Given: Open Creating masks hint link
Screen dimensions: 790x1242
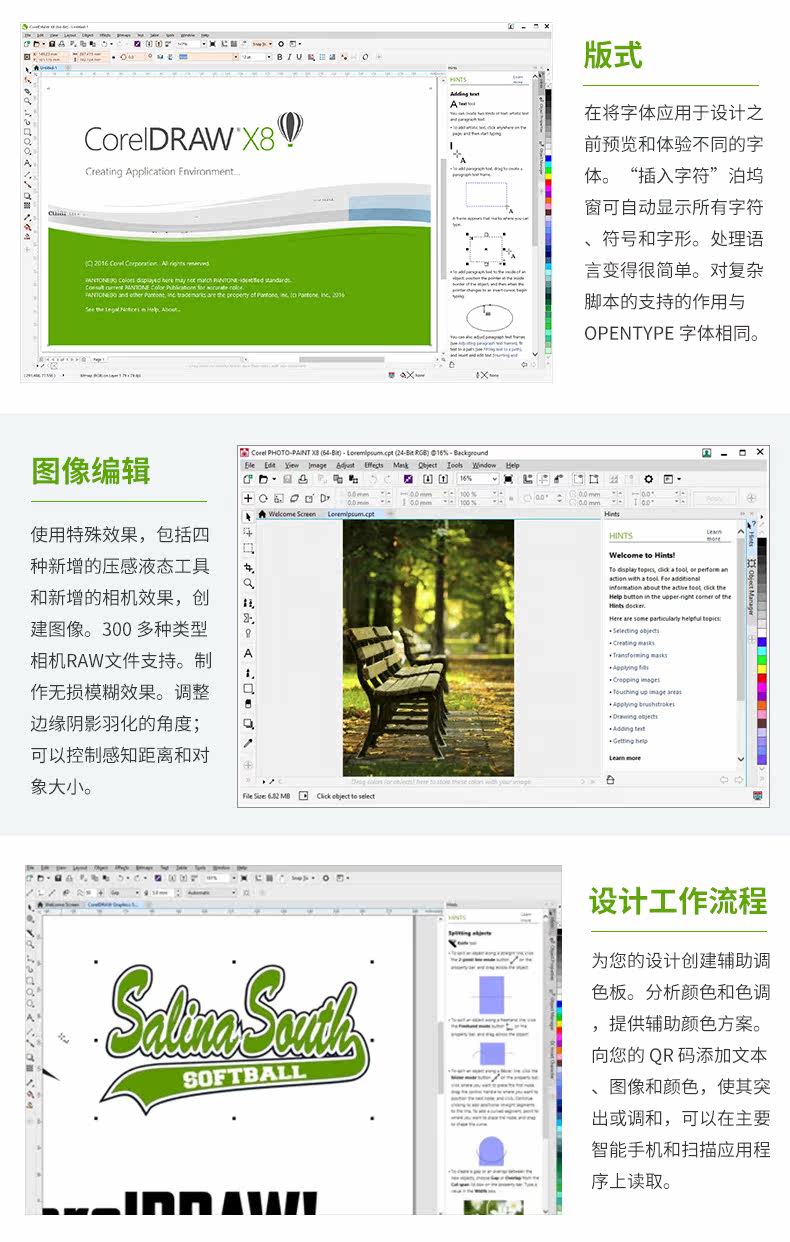Looking at the screenshot, I should pos(634,643).
